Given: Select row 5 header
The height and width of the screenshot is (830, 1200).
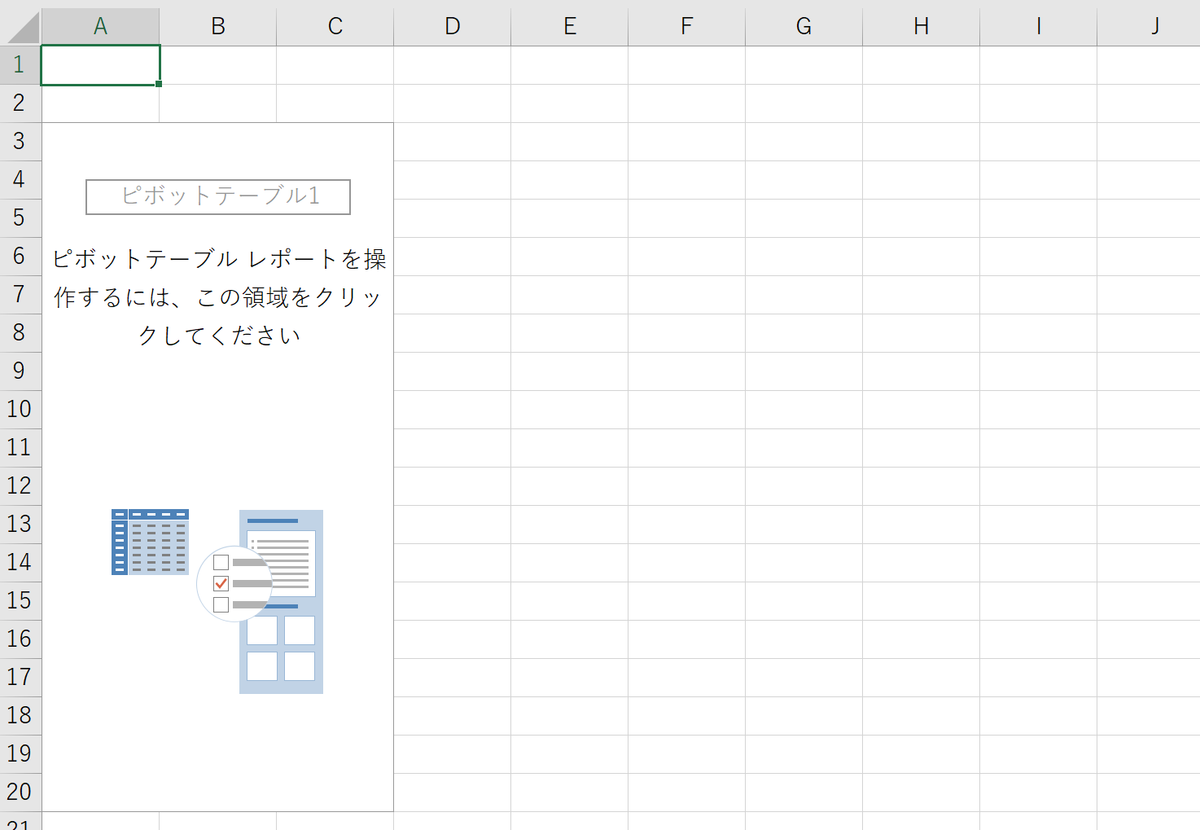Looking at the screenshot, I should (x=20, y=218).
